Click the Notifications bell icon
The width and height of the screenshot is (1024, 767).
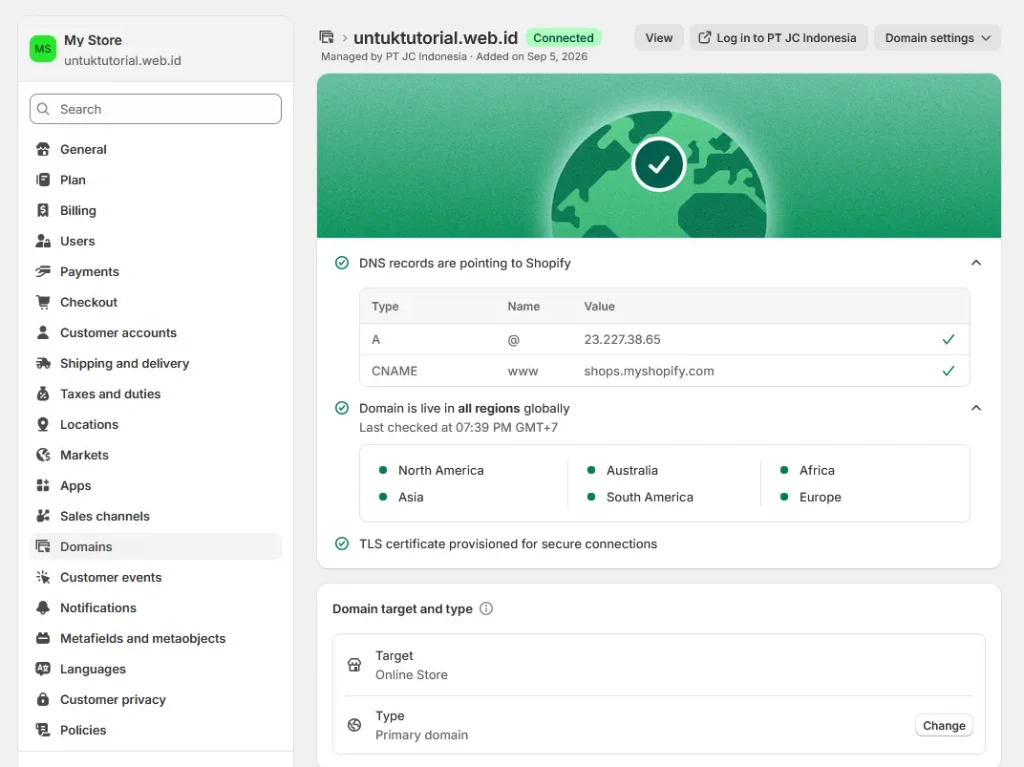[x=43, y=608]
